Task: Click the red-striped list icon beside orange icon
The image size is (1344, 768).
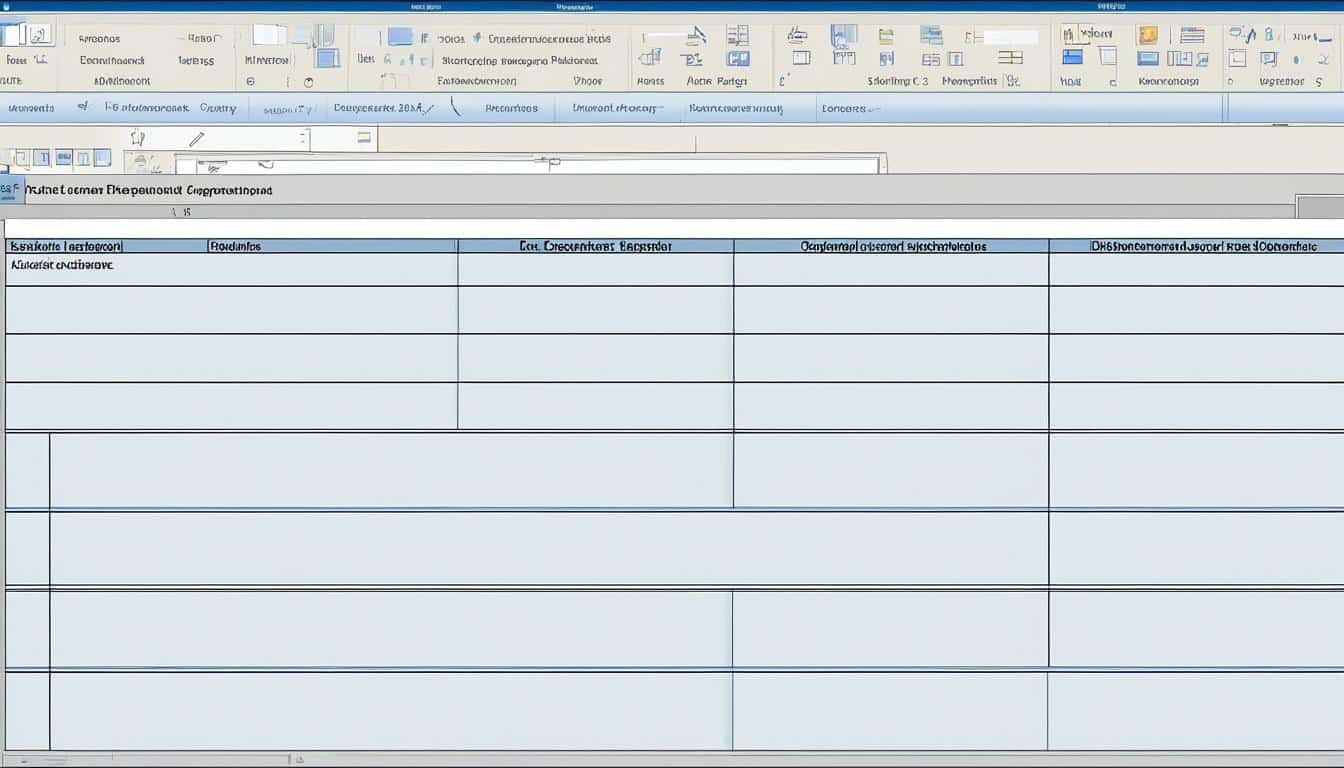Action: pyautogui.click(x=1192, y=35)
